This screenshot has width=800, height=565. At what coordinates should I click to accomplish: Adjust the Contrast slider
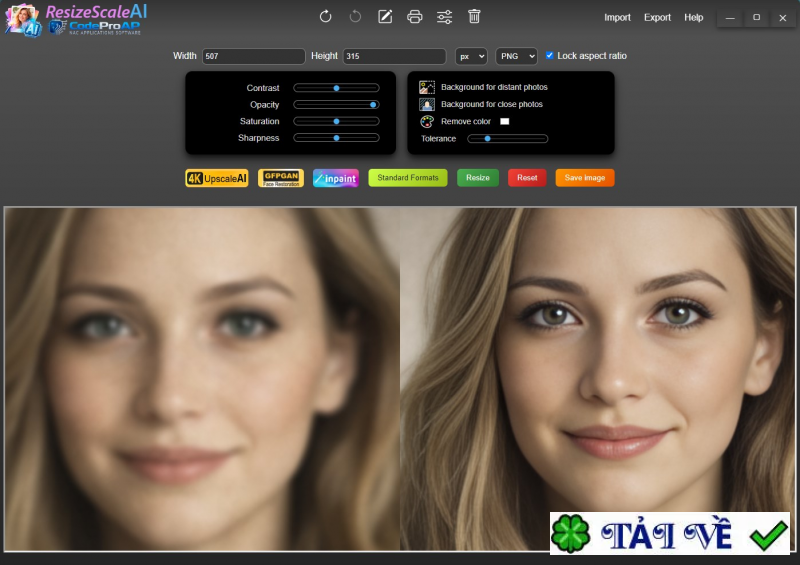tap(336, 88)
